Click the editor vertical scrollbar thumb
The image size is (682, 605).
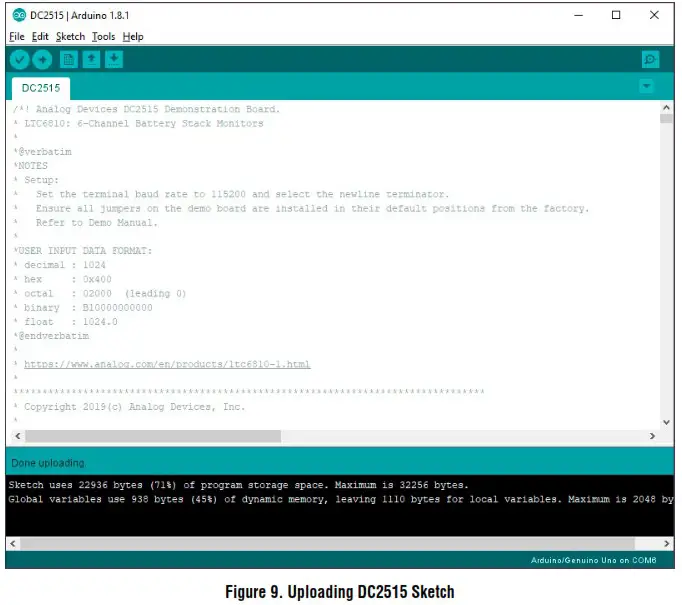[666, 119]
